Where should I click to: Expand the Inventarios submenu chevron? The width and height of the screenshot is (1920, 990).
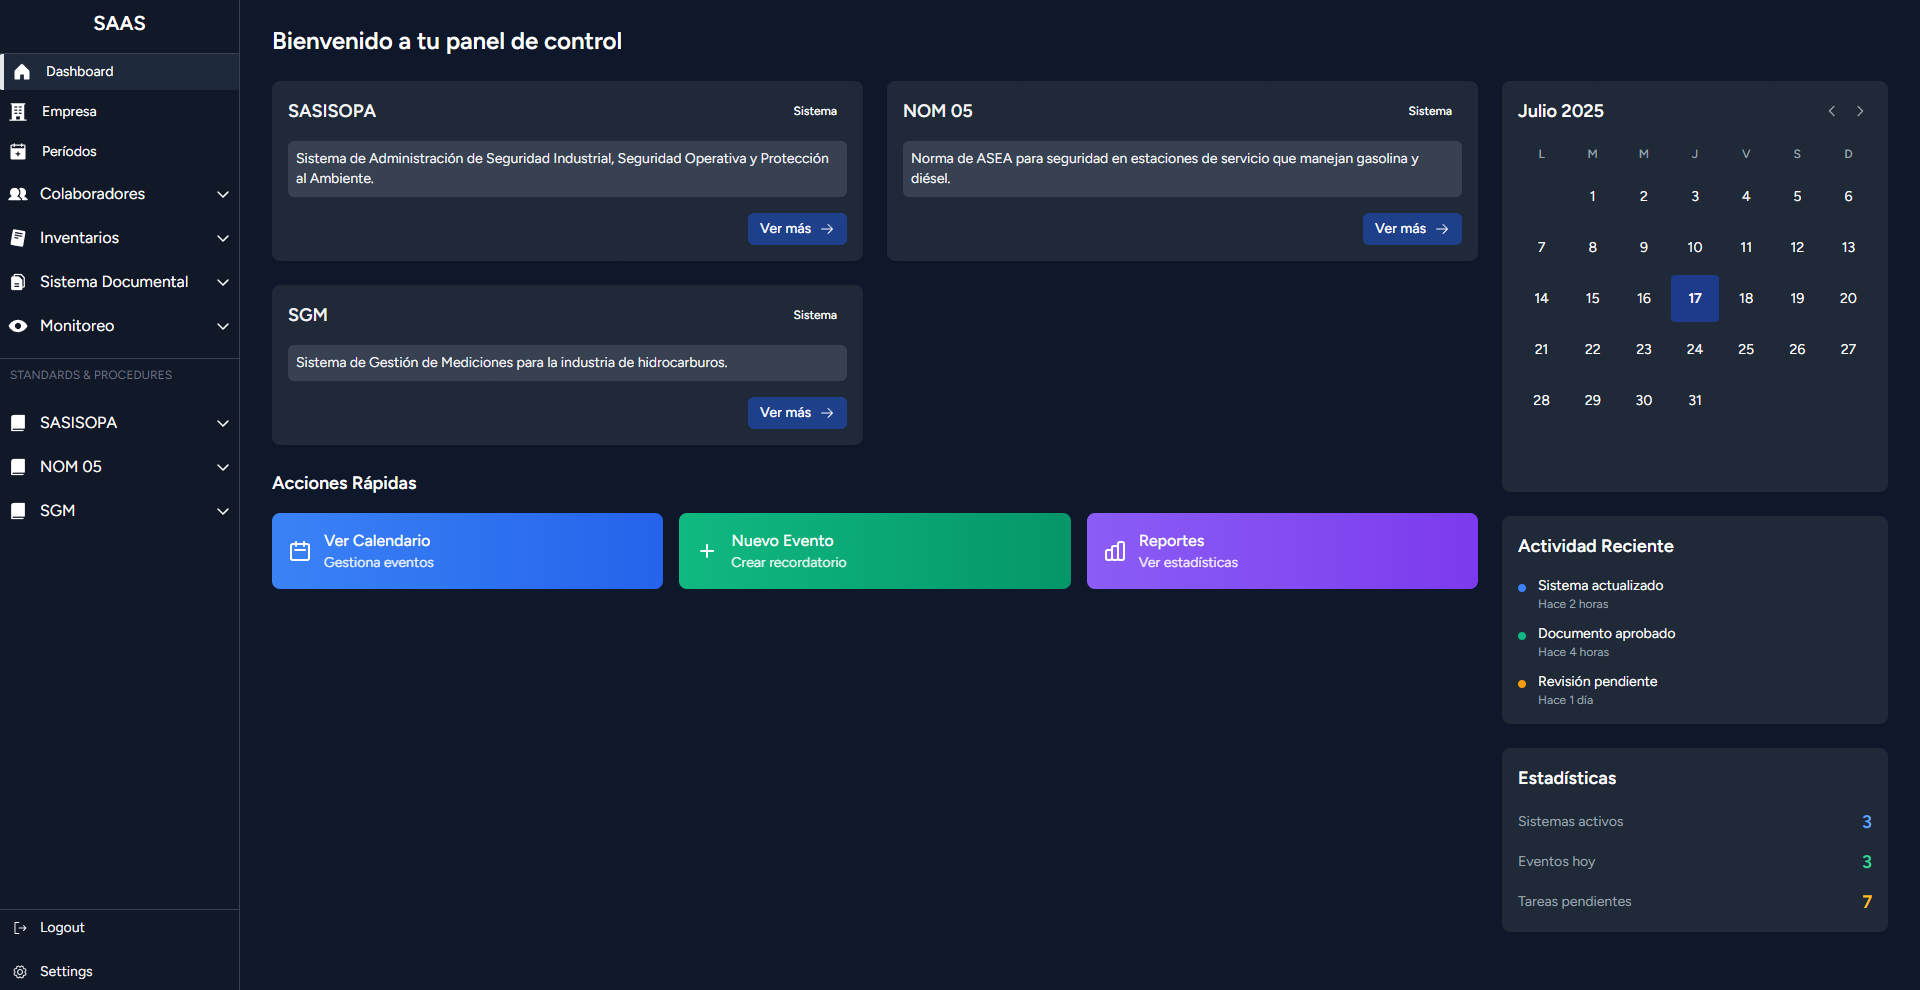(223, 238)
